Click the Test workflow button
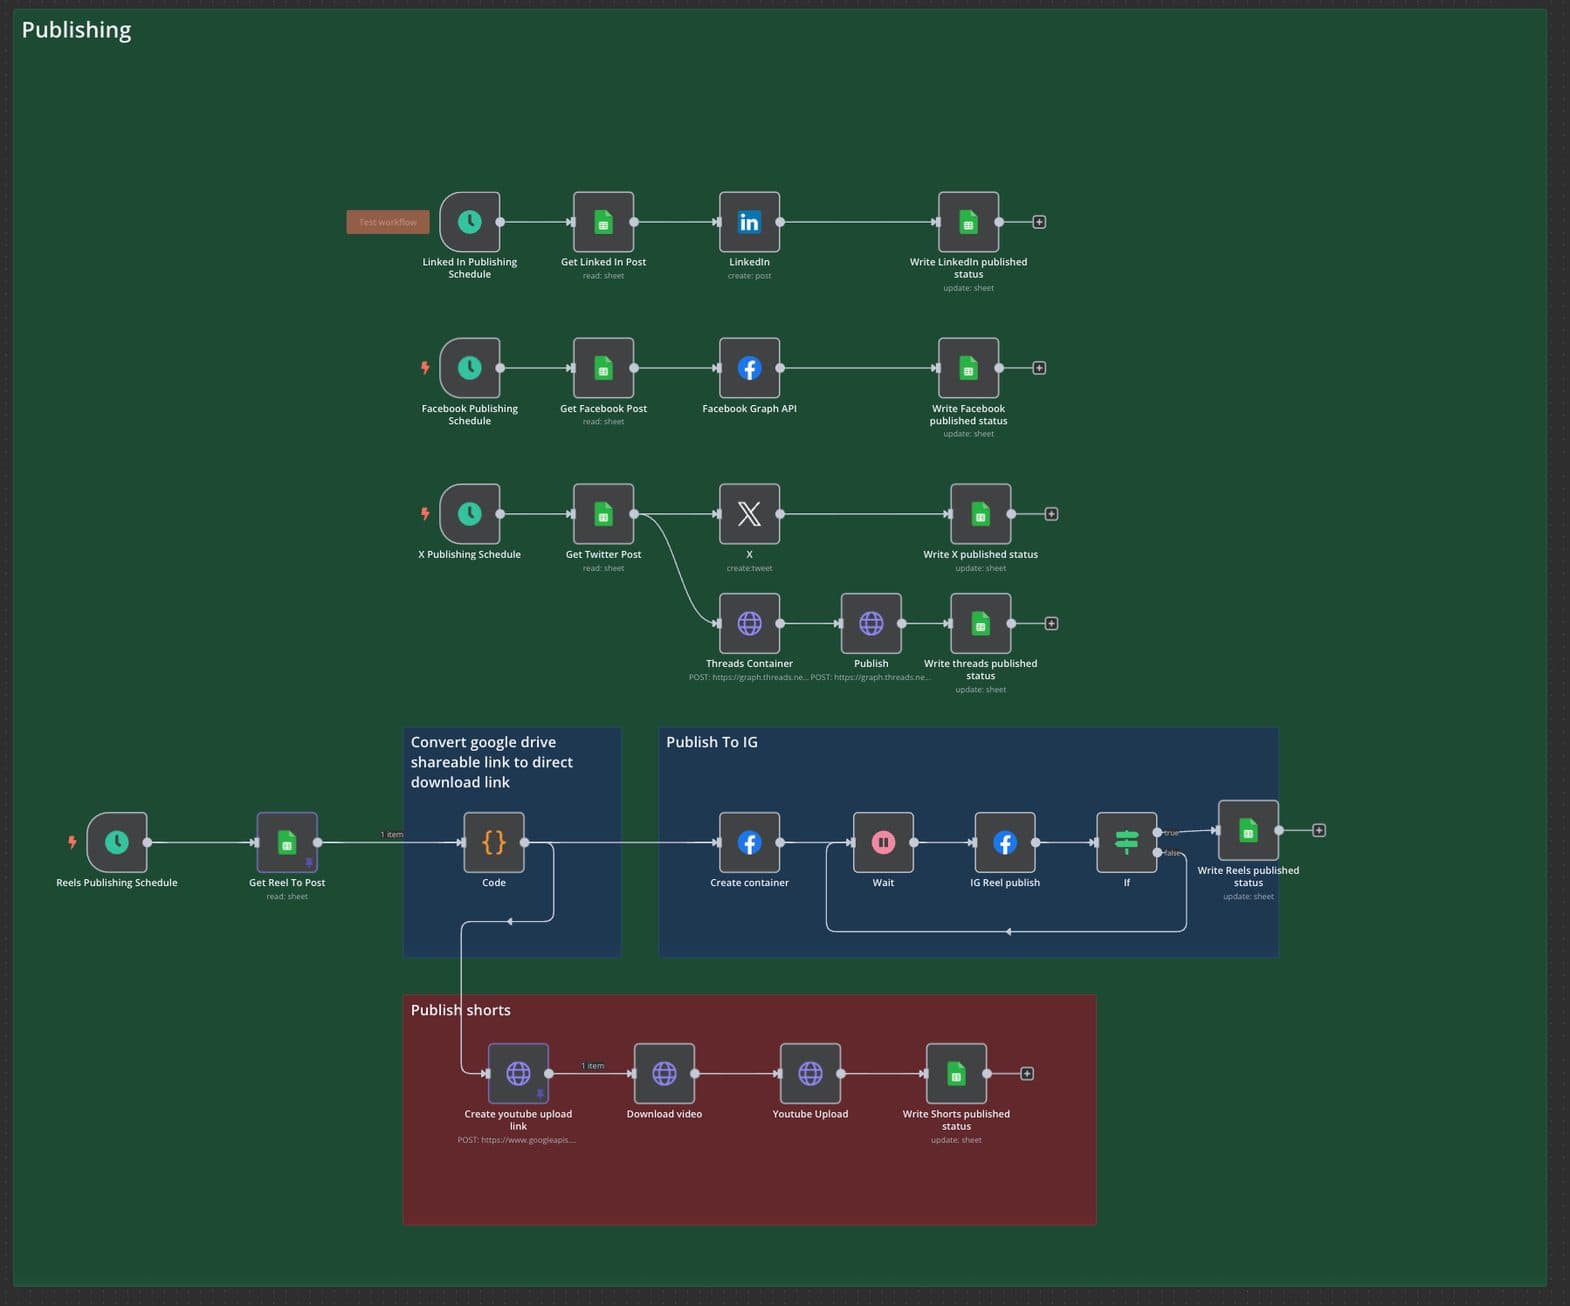The image size is (1570, 1306). [x=388, y=222]
